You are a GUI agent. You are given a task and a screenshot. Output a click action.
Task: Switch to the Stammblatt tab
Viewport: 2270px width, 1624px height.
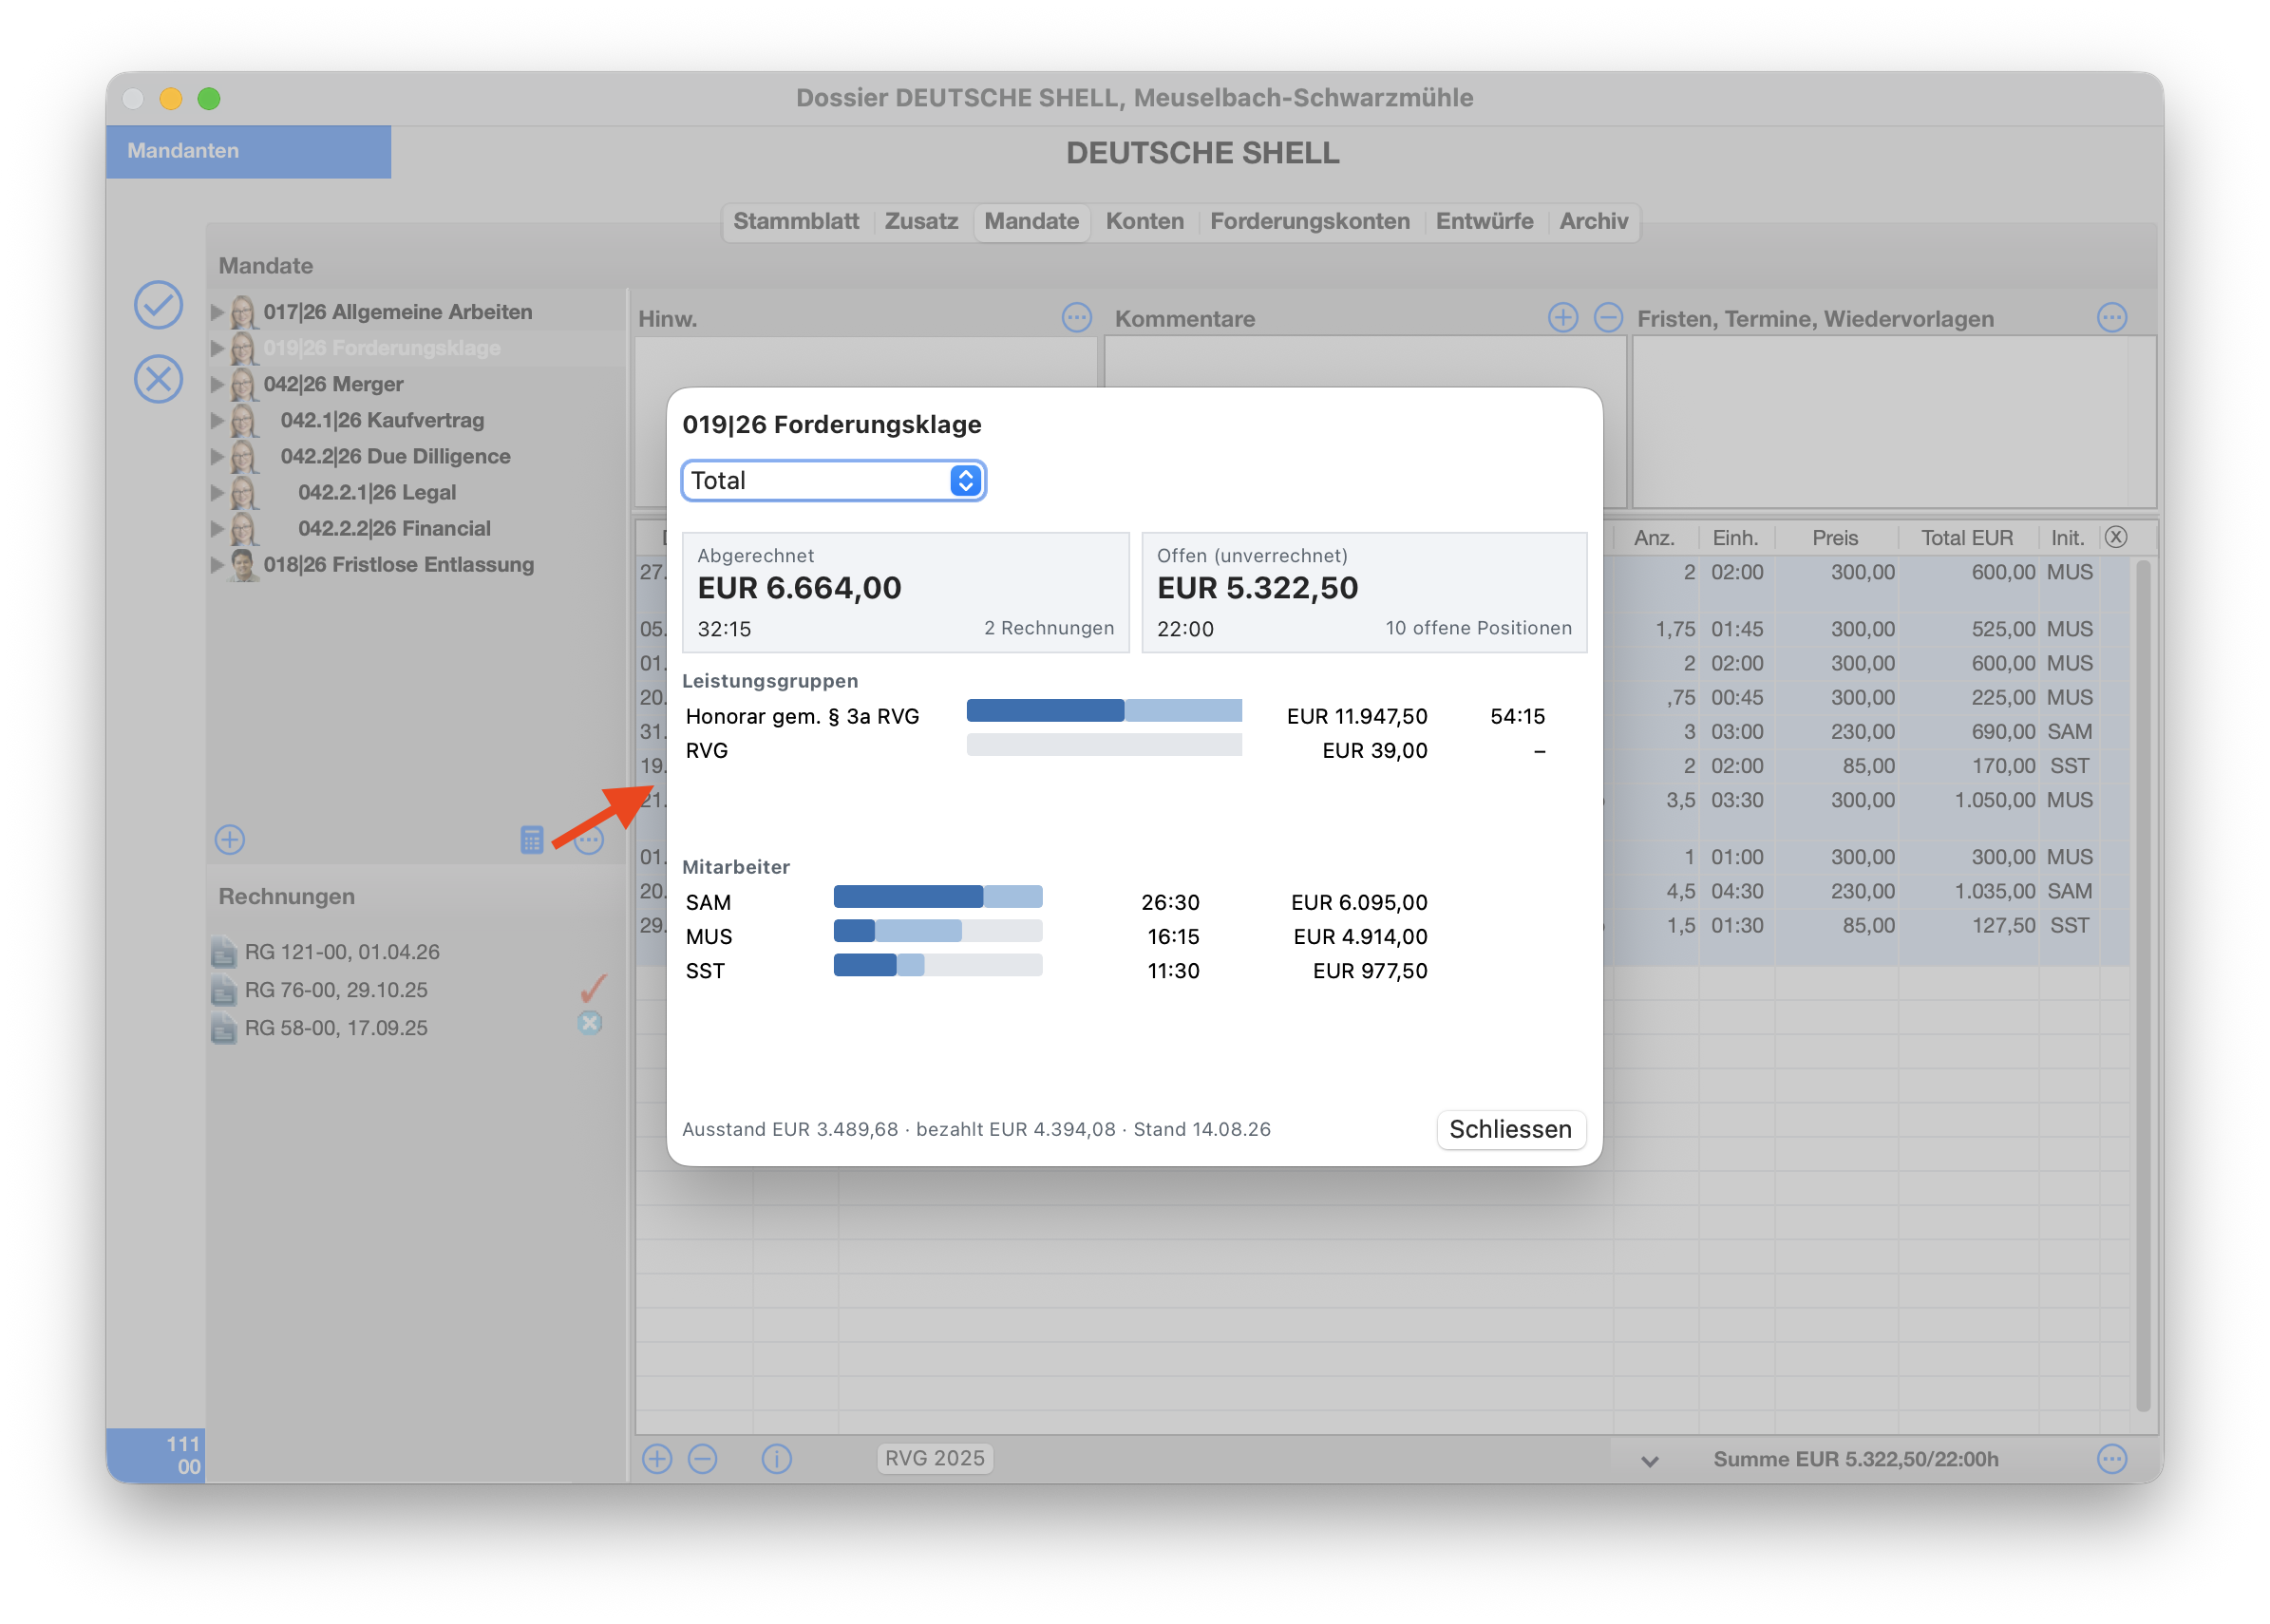(796, 221)
